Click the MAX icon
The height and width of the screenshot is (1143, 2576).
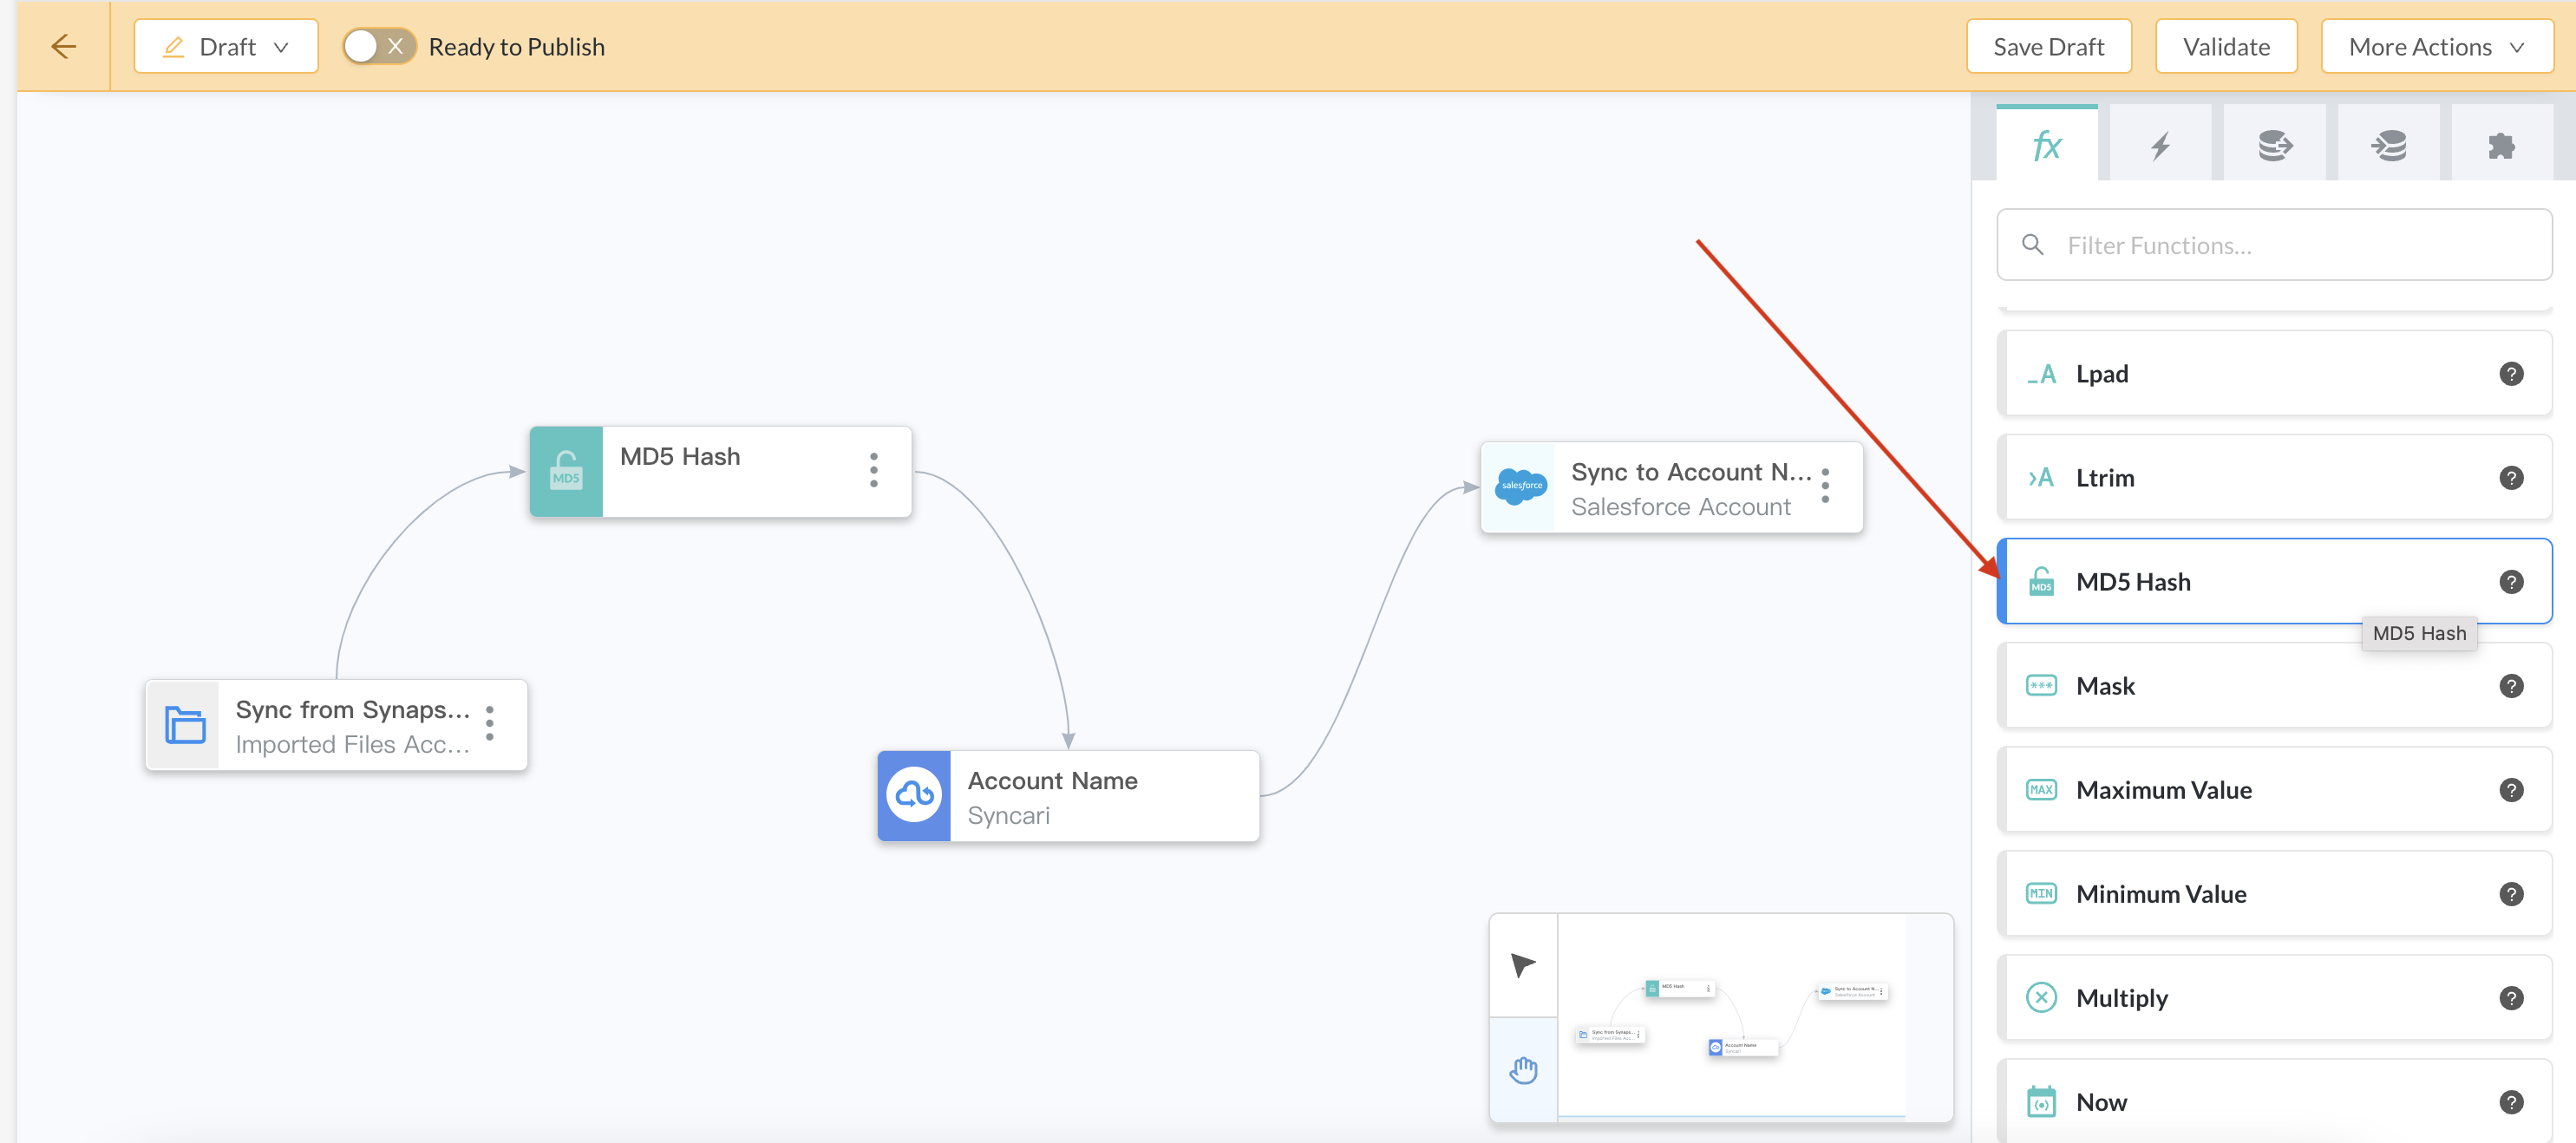pyautogui.click(x=2041, y=790)
